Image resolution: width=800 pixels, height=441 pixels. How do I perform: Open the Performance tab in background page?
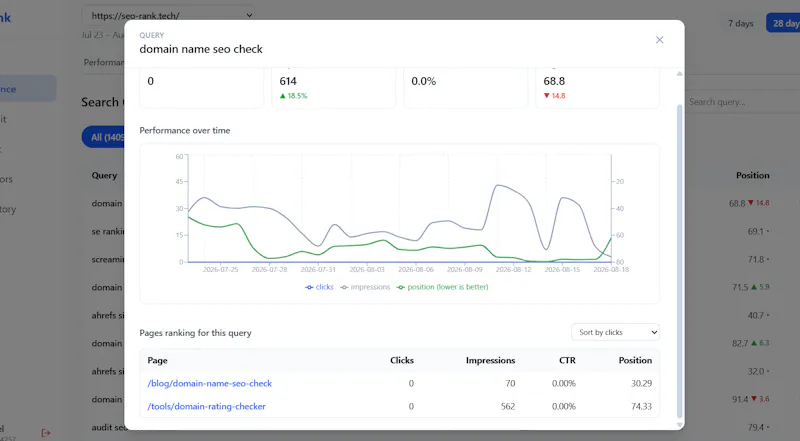pyautogui.click(x=104, y=62)
